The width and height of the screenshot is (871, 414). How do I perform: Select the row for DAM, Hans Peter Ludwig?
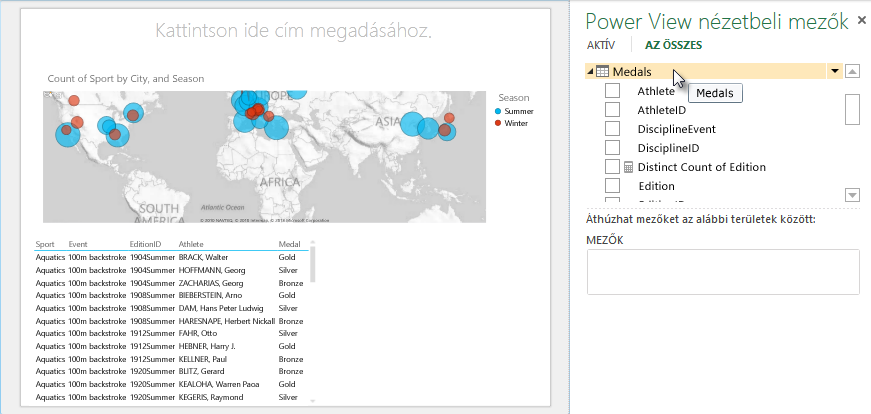169,308
